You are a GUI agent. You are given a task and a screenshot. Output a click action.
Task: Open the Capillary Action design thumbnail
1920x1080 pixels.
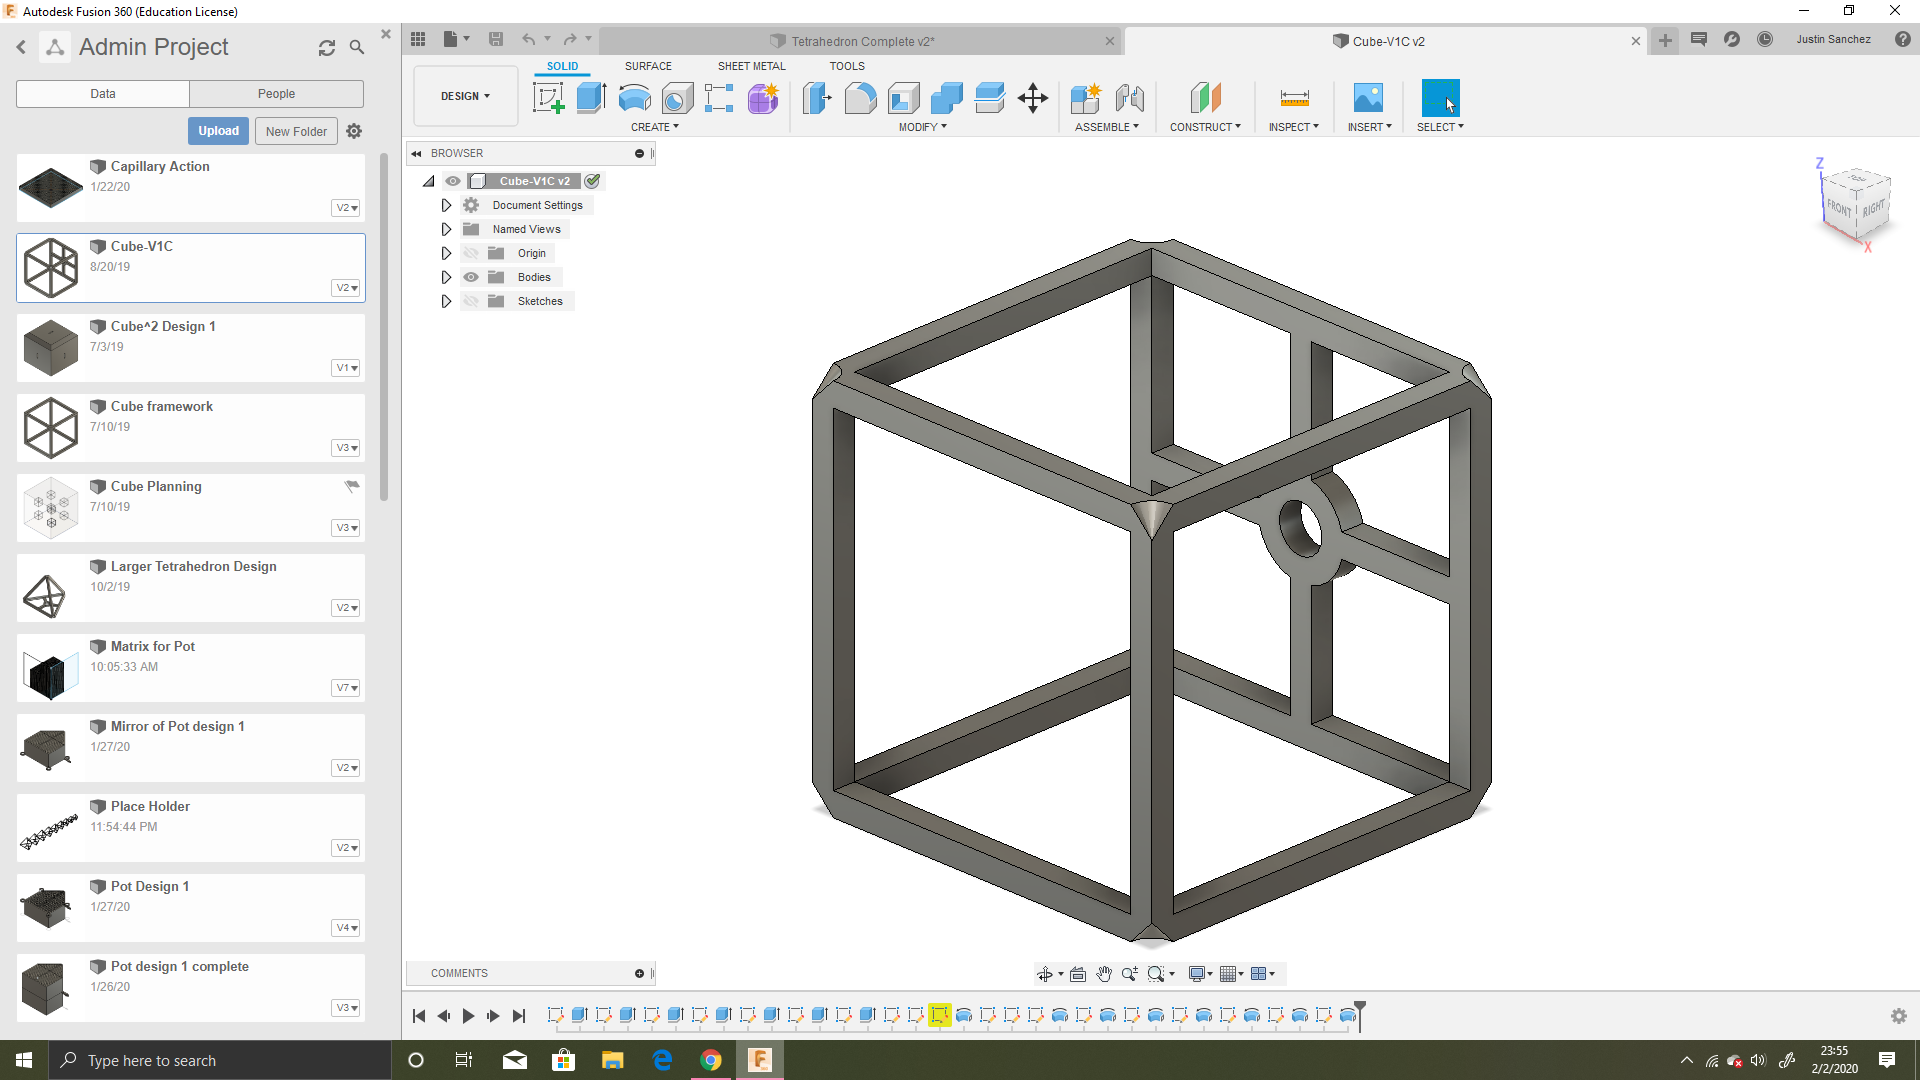click(x=50, y=186)
